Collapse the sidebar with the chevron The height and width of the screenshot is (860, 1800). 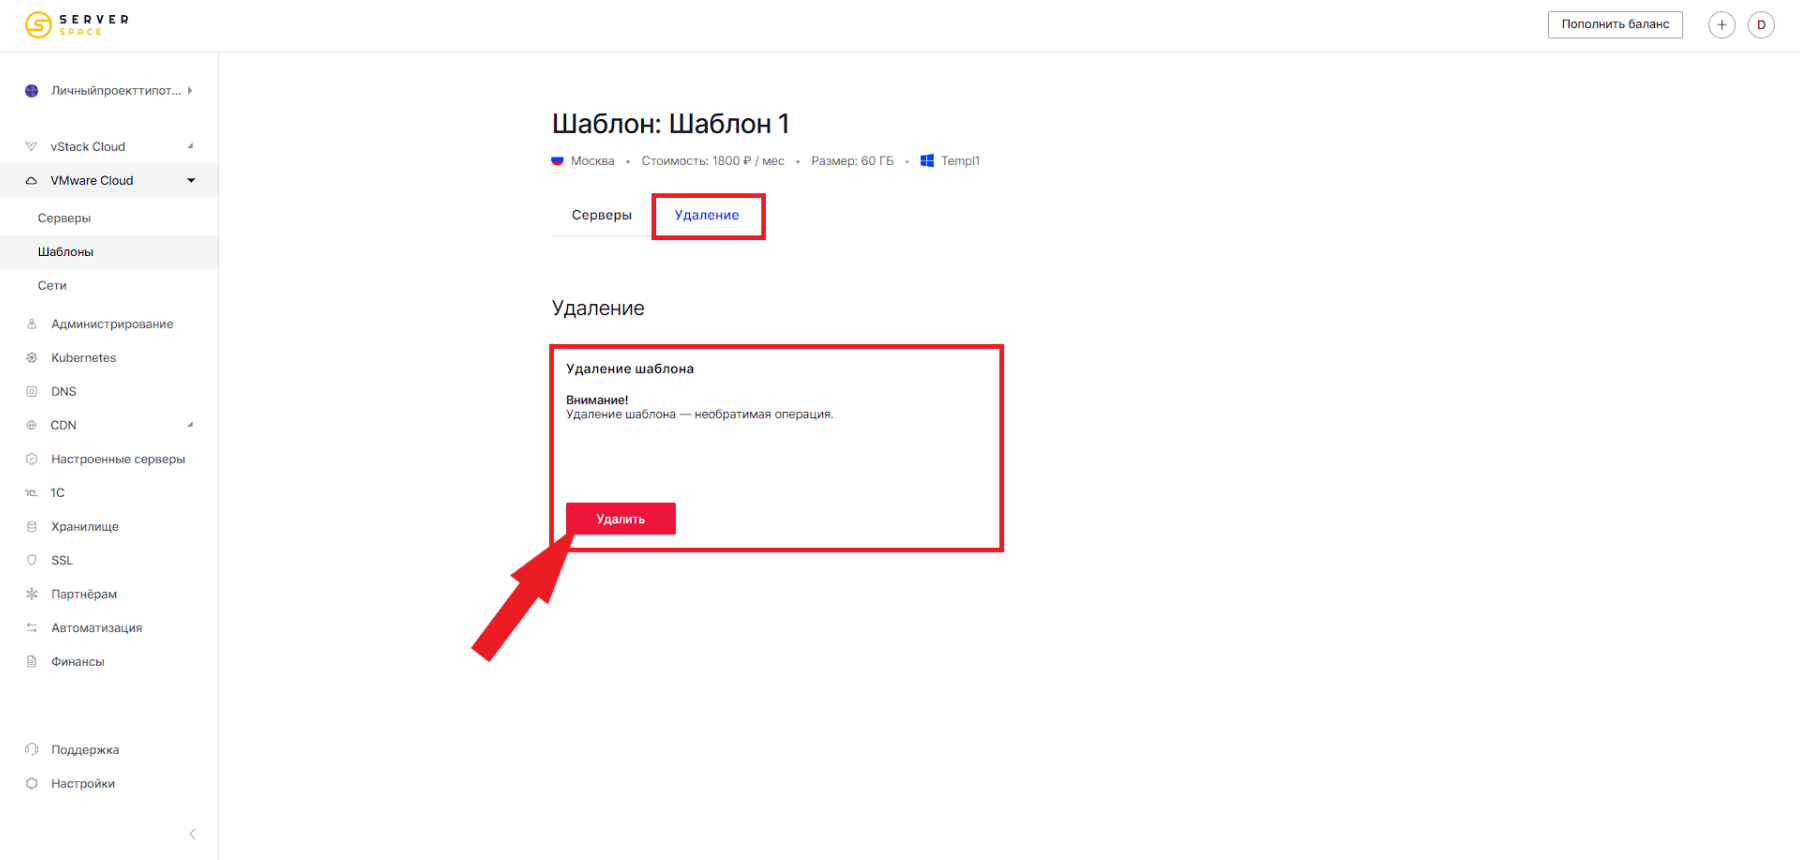pos(192,834)
